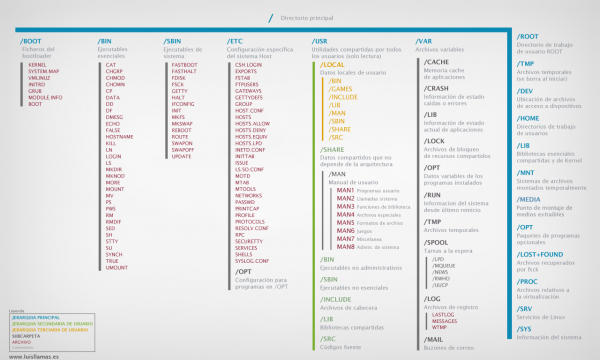Select the /ETC directory heading
Viewport: 600px width, 360px height.
click(235, 41)
